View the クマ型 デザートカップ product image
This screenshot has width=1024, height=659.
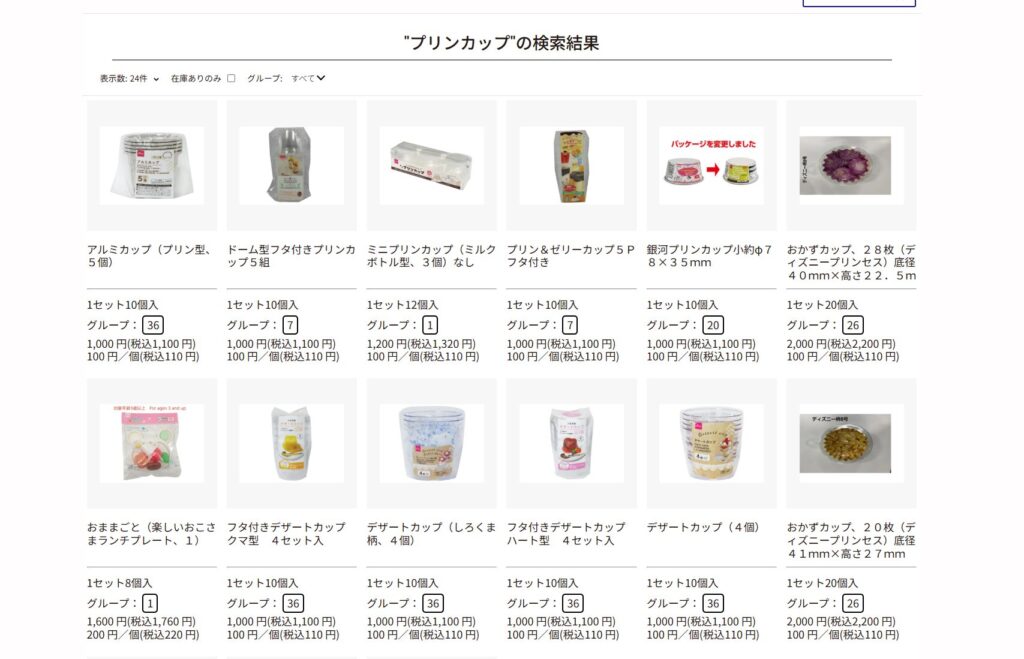(x=291, y=443)
